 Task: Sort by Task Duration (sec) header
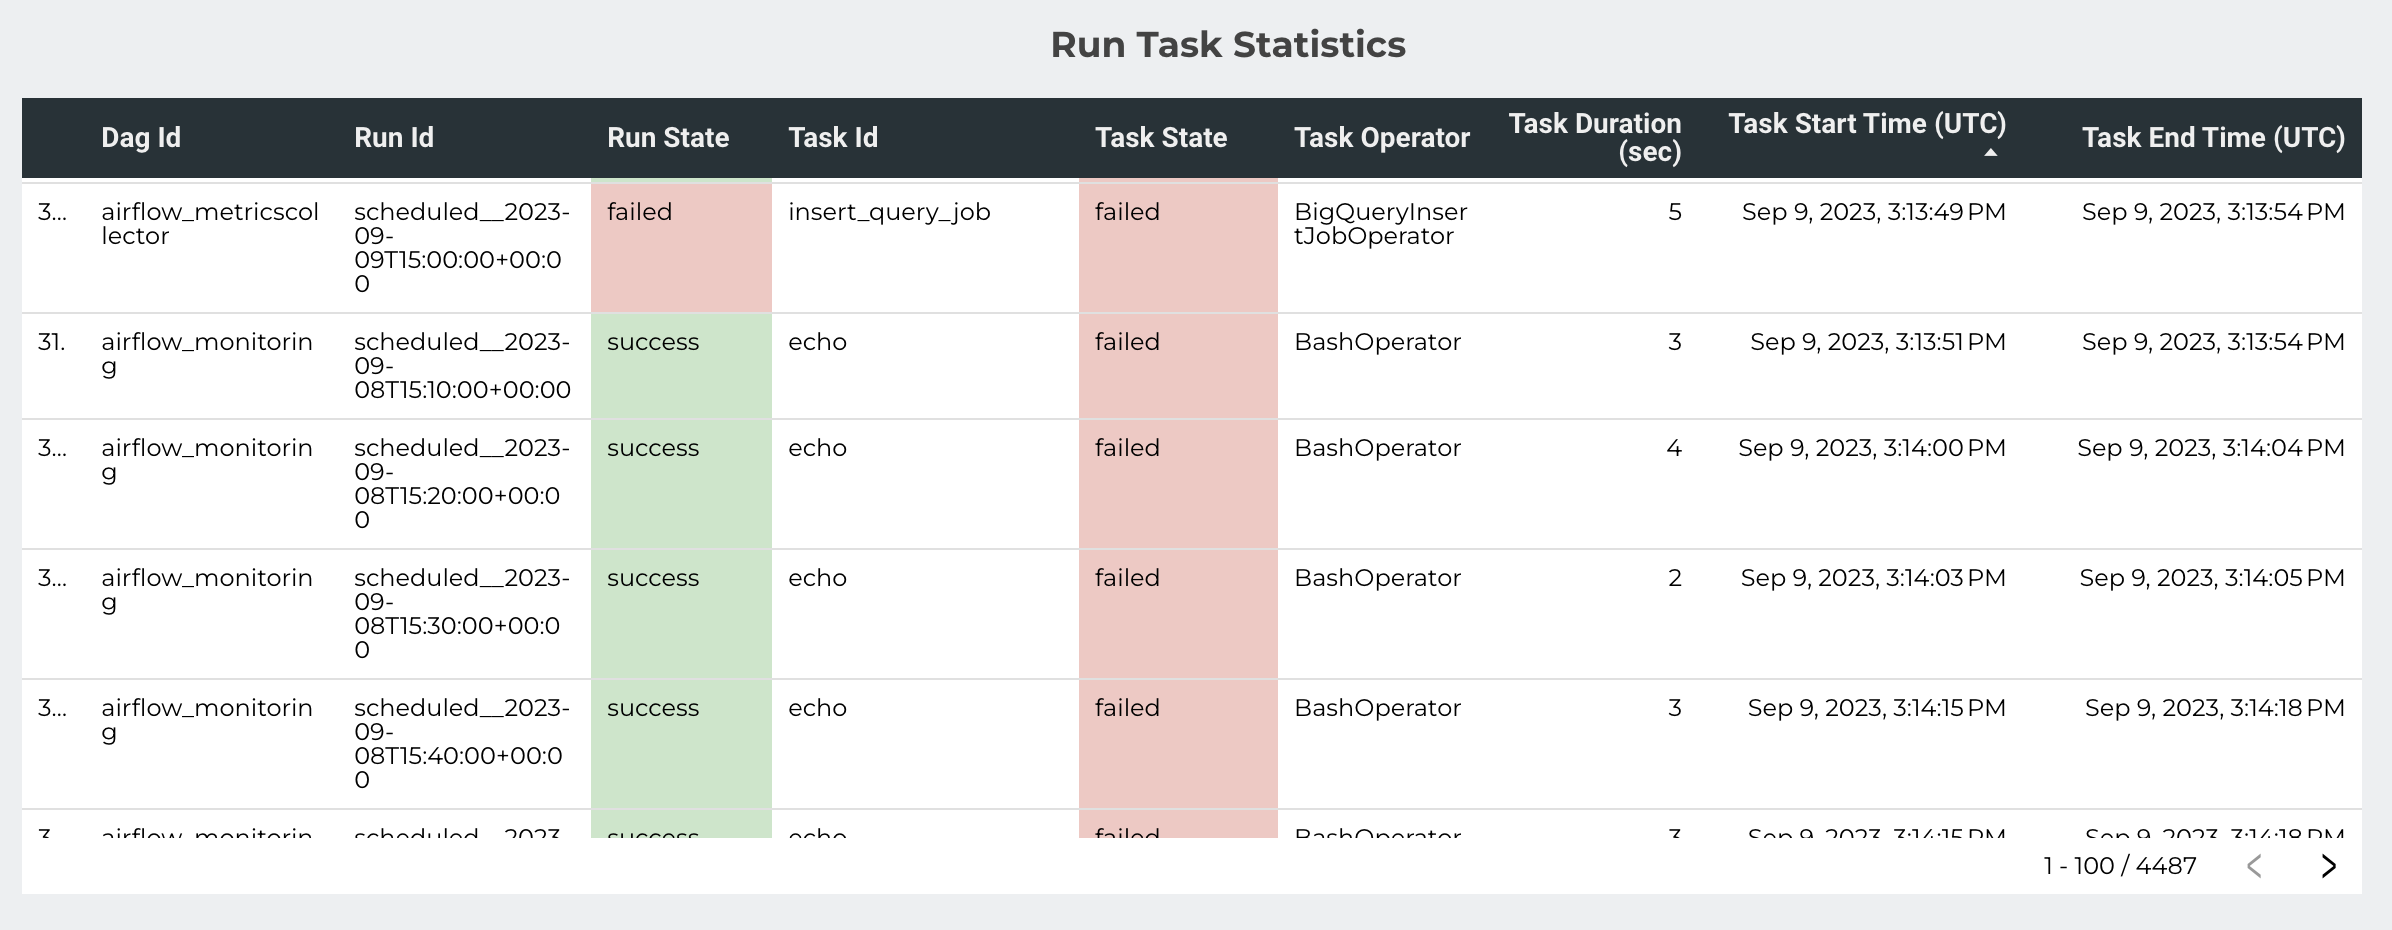(x=1594, y=138)
